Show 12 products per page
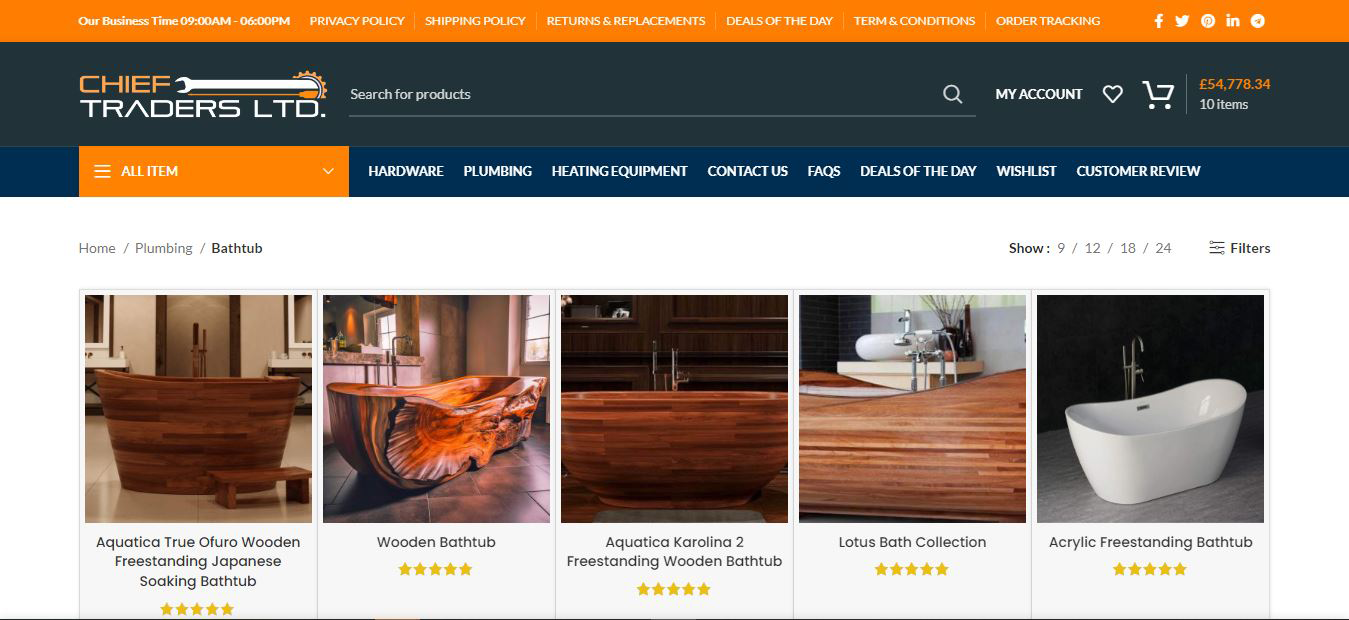Viewport: 1349px width, 620px height. point(1092,248)
